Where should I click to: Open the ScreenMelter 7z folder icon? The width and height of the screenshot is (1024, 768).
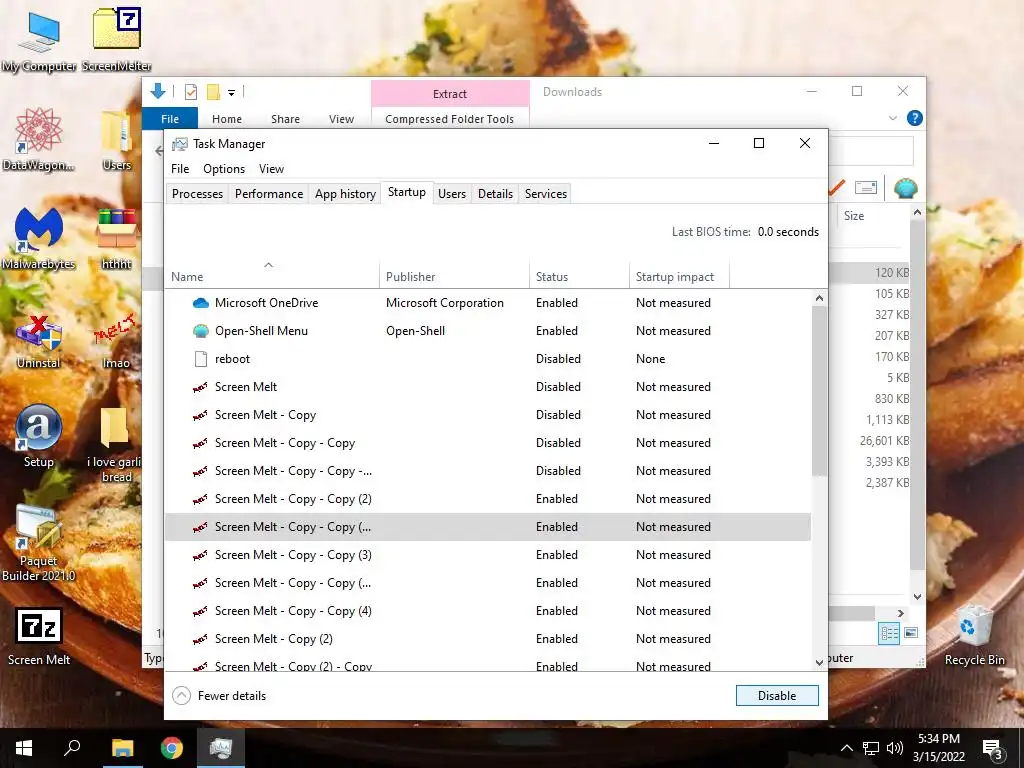coord(117,39)
